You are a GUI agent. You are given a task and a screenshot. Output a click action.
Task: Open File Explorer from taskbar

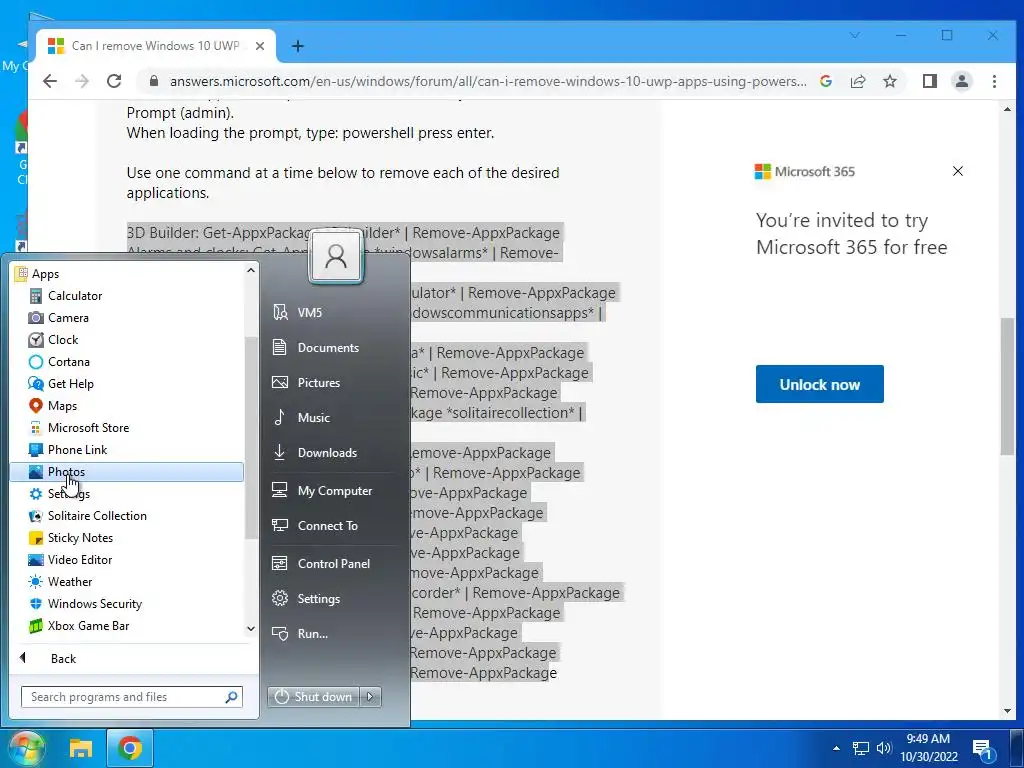coord(81,748)
